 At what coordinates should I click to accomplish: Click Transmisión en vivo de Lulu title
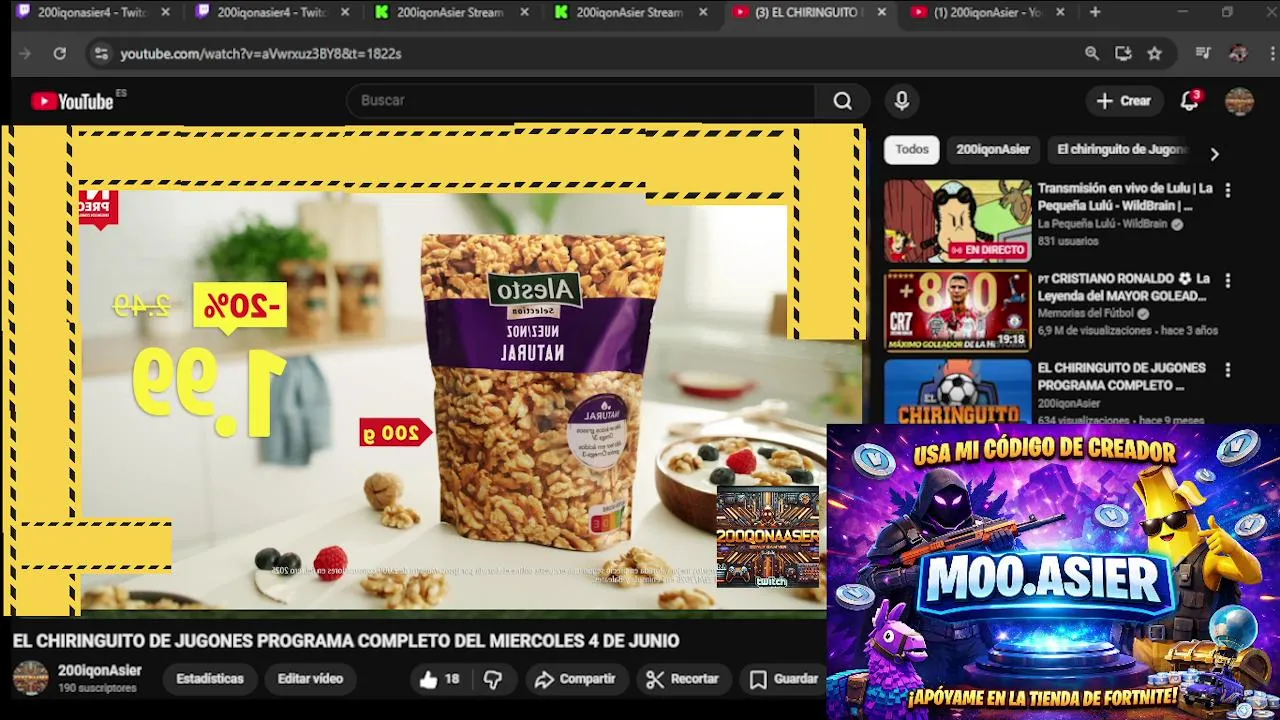coord(1125,197)
